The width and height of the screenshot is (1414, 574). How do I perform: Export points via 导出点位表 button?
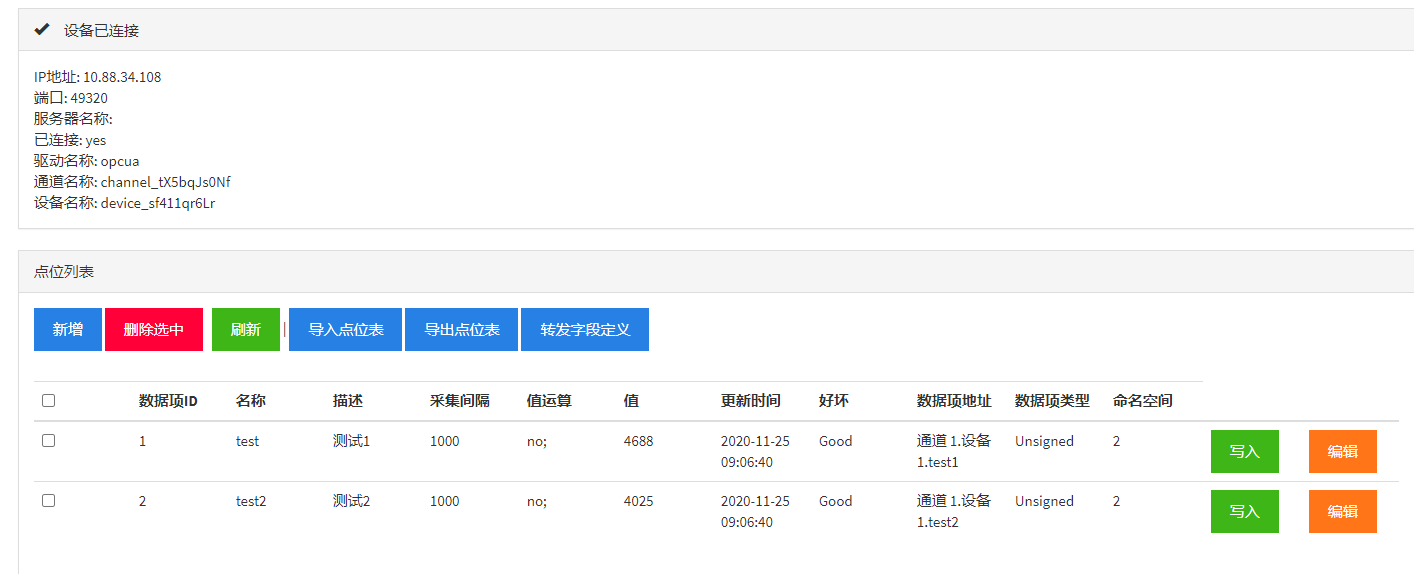click(x=462, y=329)
